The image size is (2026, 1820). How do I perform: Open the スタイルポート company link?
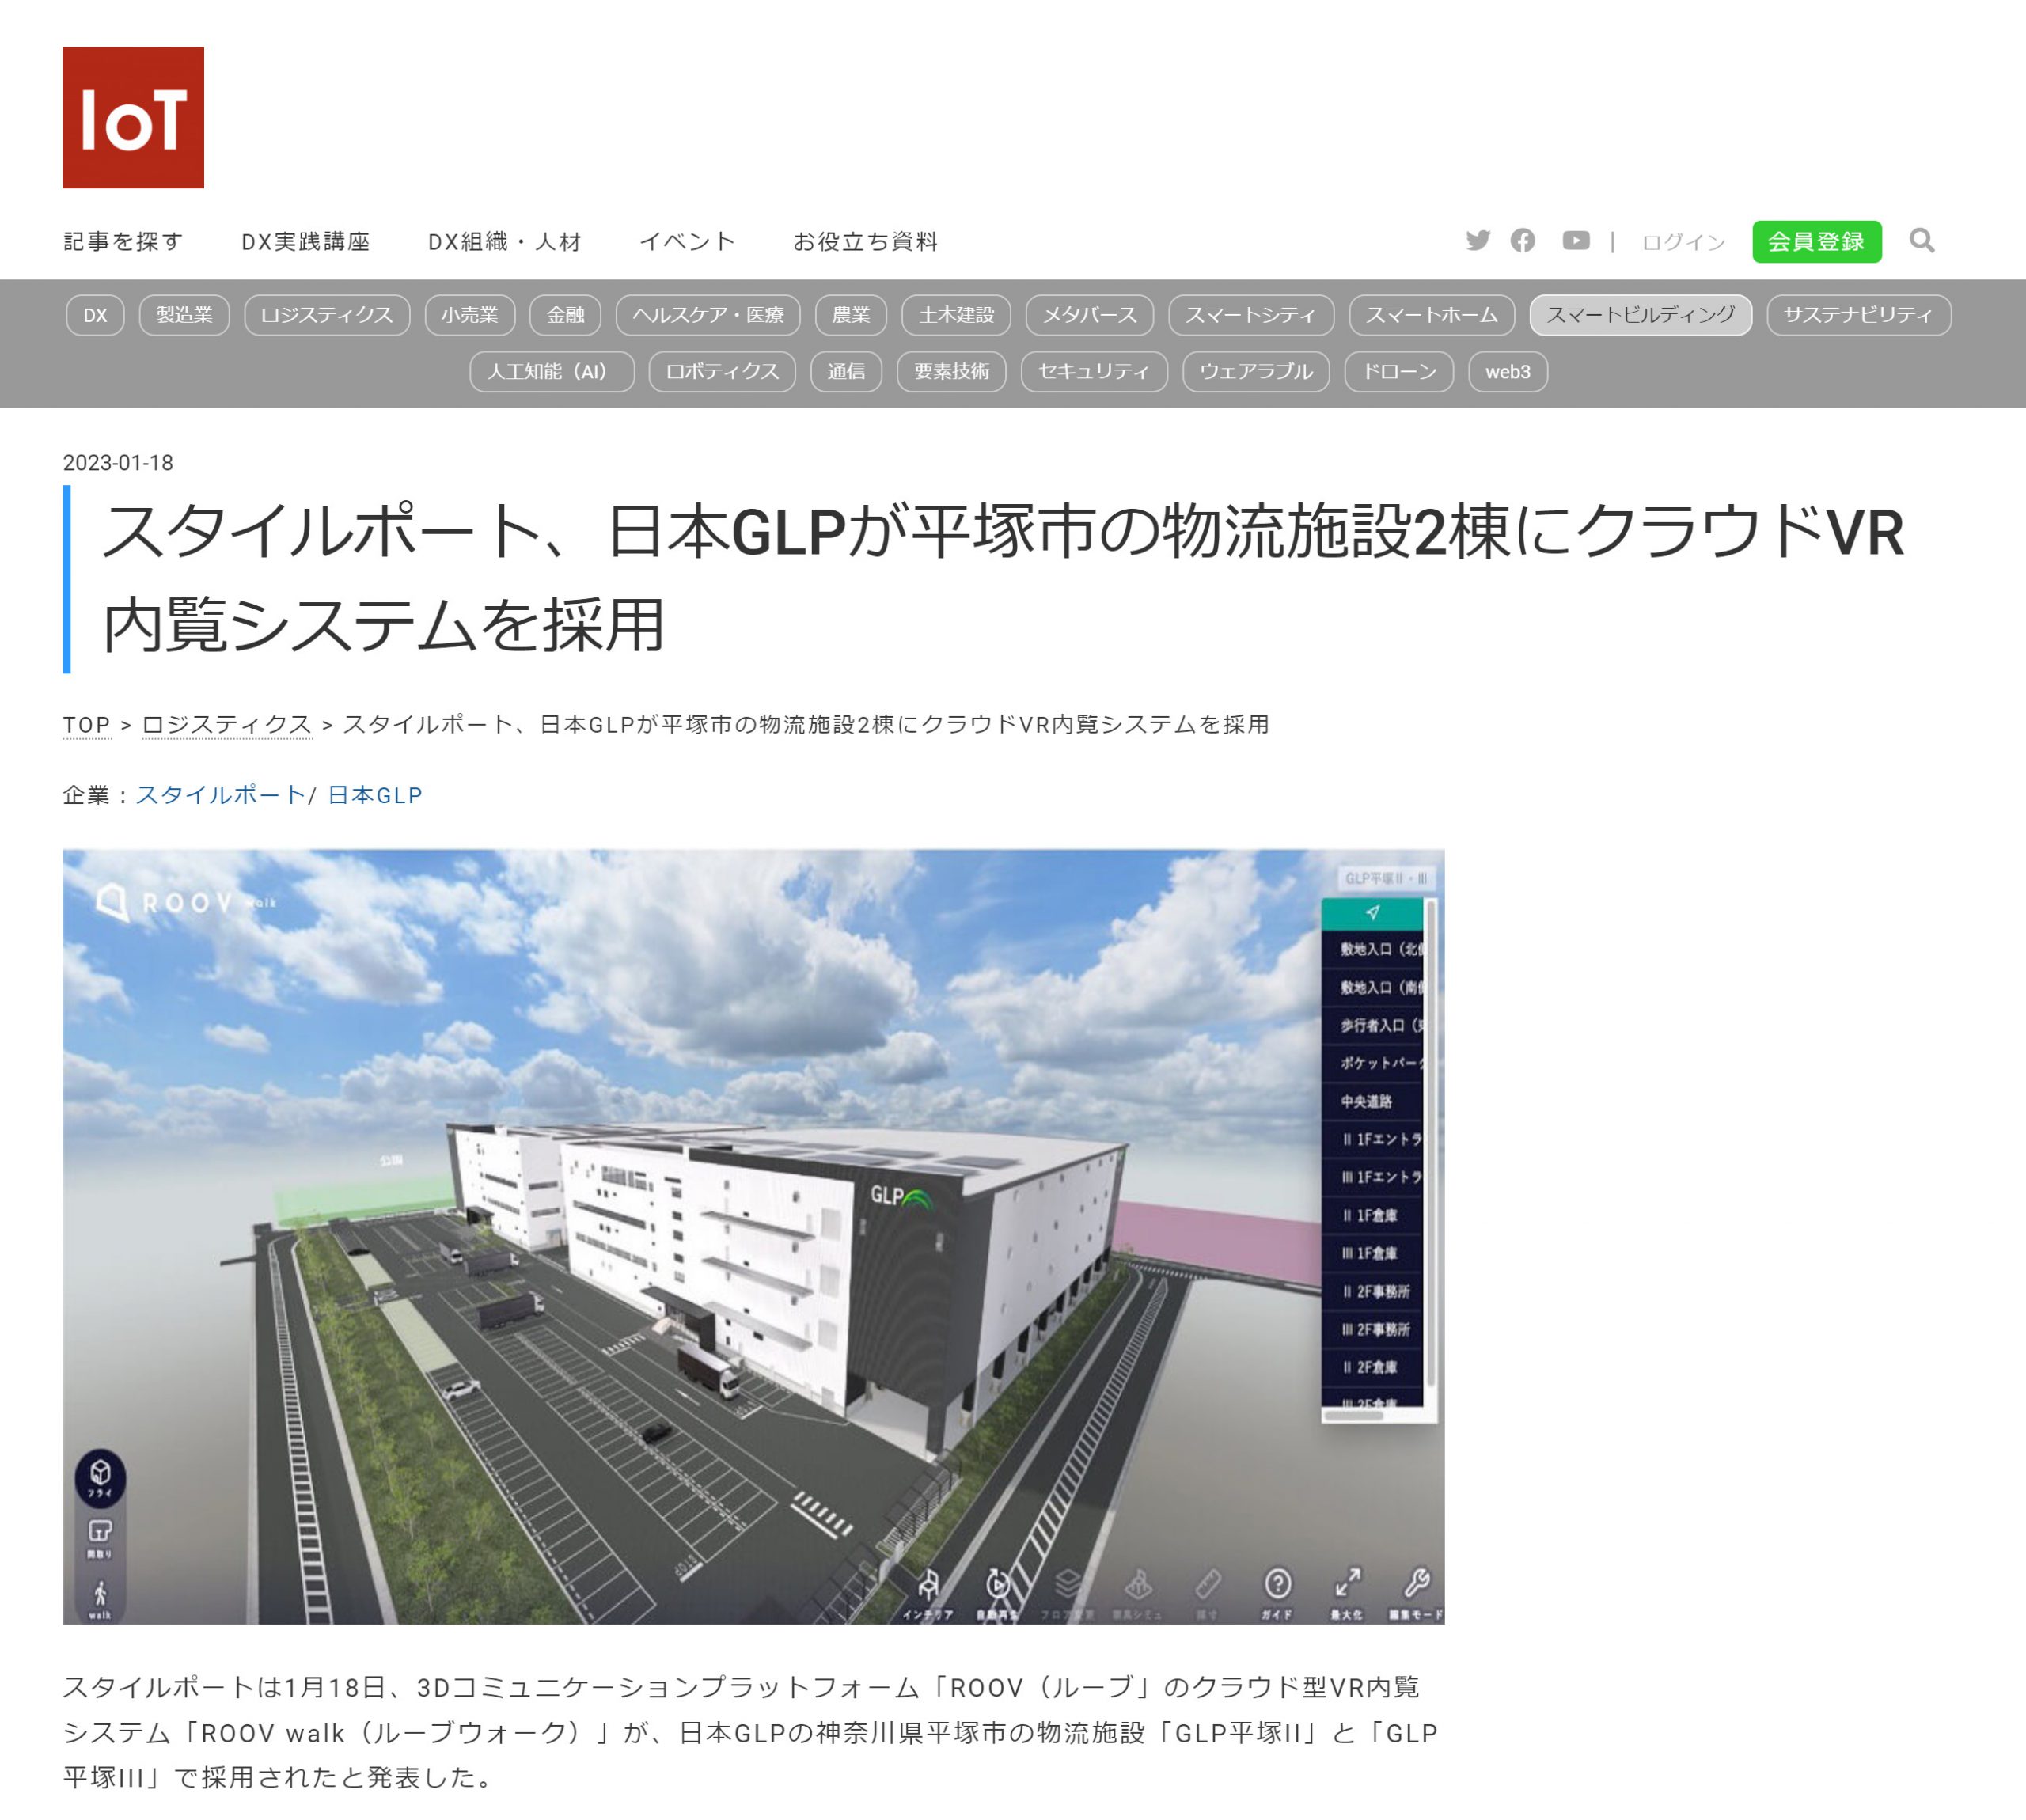(x=220, y=795)
